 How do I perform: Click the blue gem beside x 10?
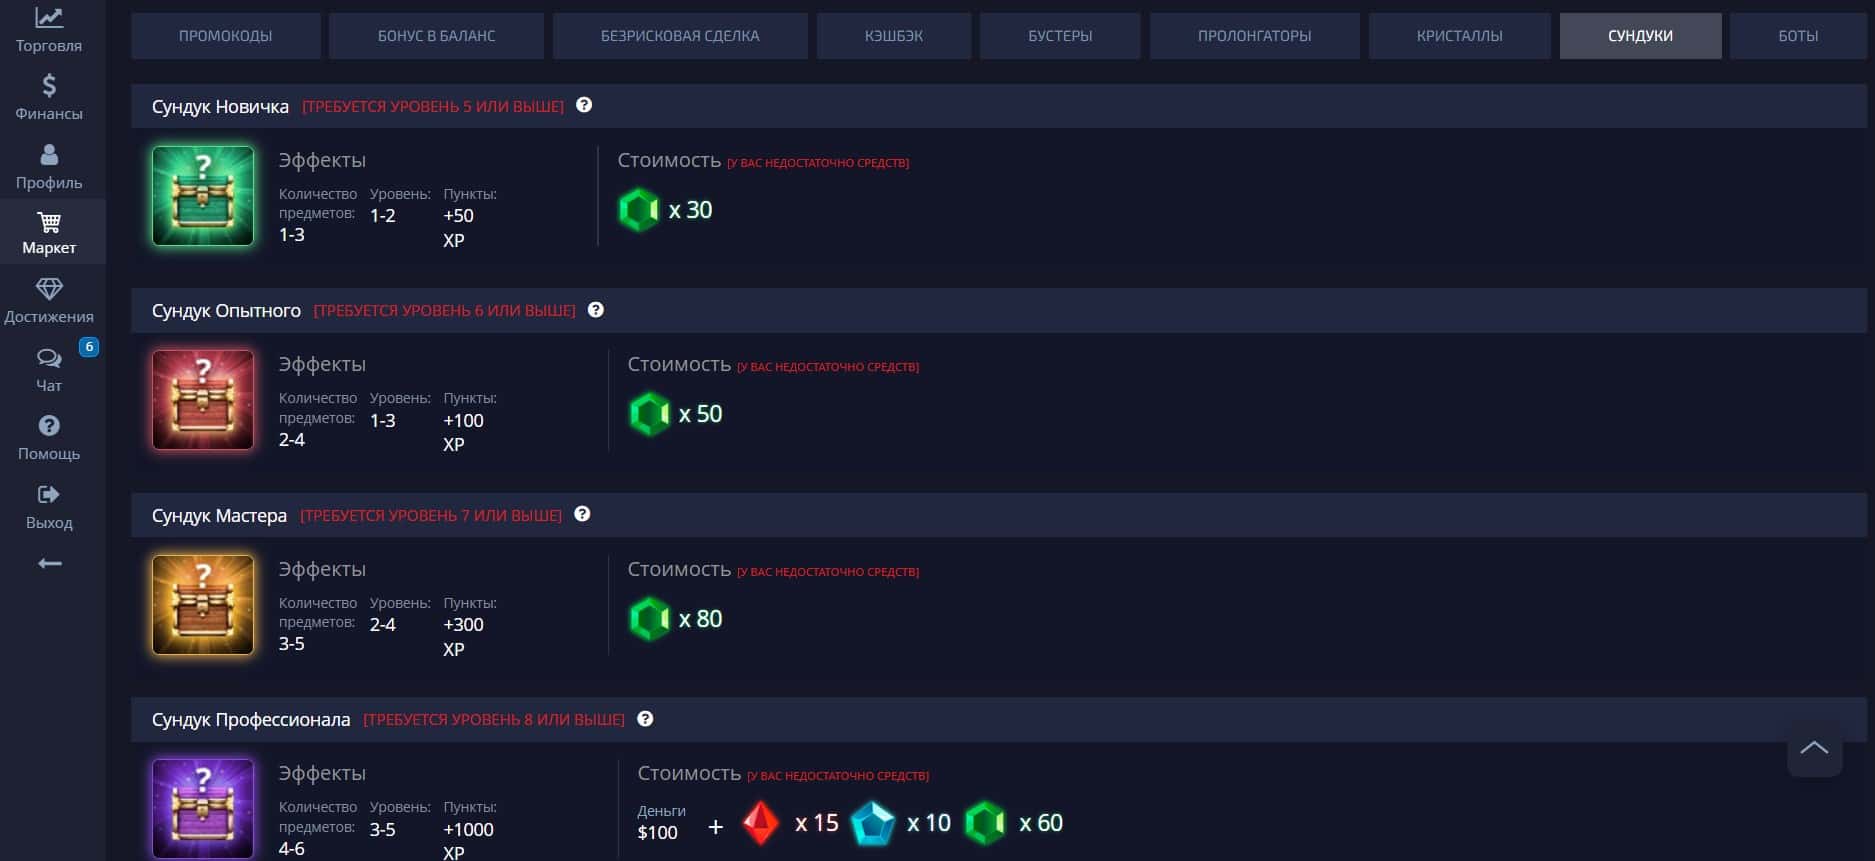click(873, 823)
